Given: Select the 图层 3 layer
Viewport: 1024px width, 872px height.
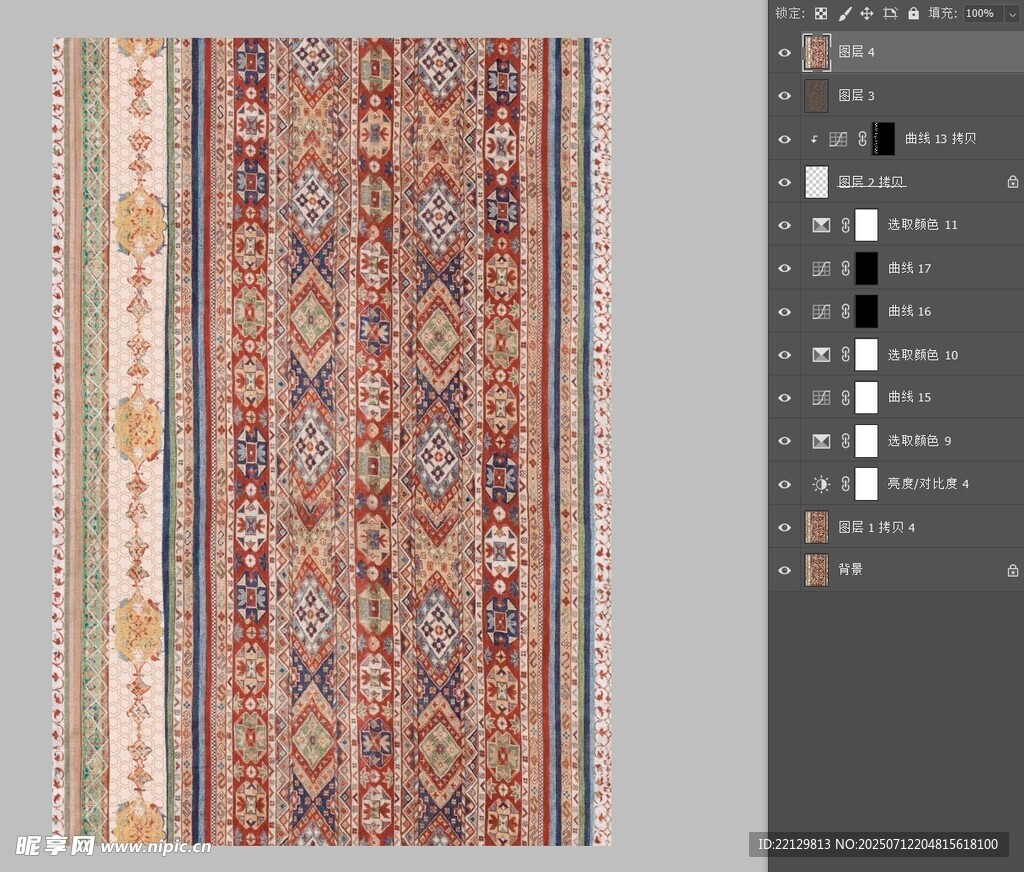Looking at the screenshot, I should point(856,95).
